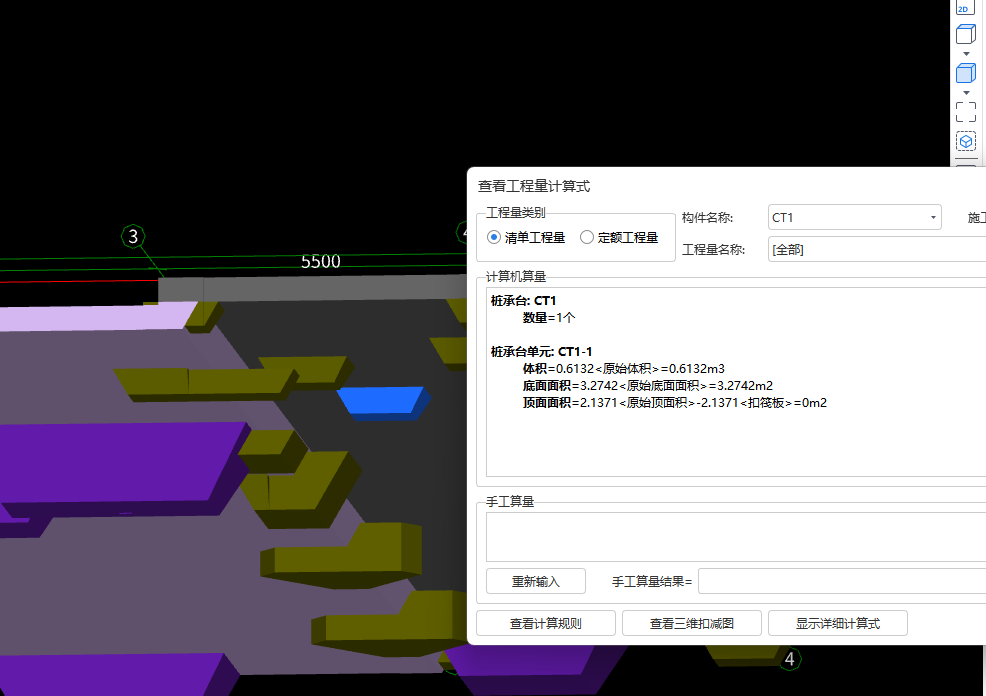986x696 pixels.
Task: Expand the arrow below the blue cube icon
Action: [x=964, y=92]
